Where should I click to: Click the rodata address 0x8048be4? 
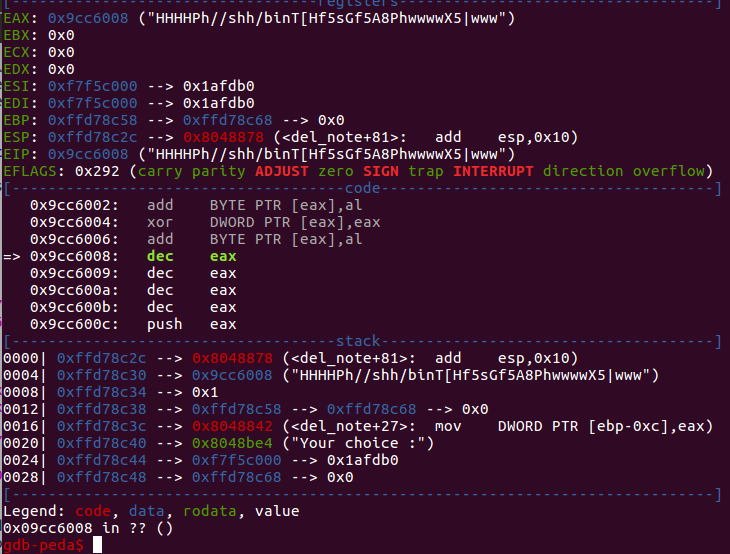tap(232, 444)
